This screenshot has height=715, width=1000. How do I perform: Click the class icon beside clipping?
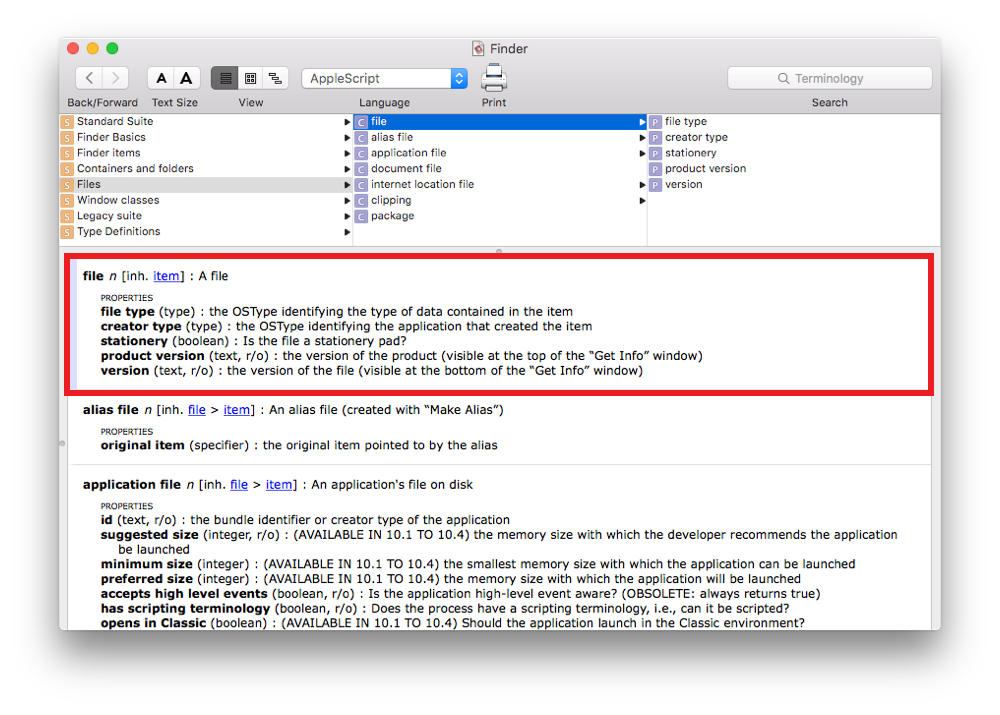362,200
